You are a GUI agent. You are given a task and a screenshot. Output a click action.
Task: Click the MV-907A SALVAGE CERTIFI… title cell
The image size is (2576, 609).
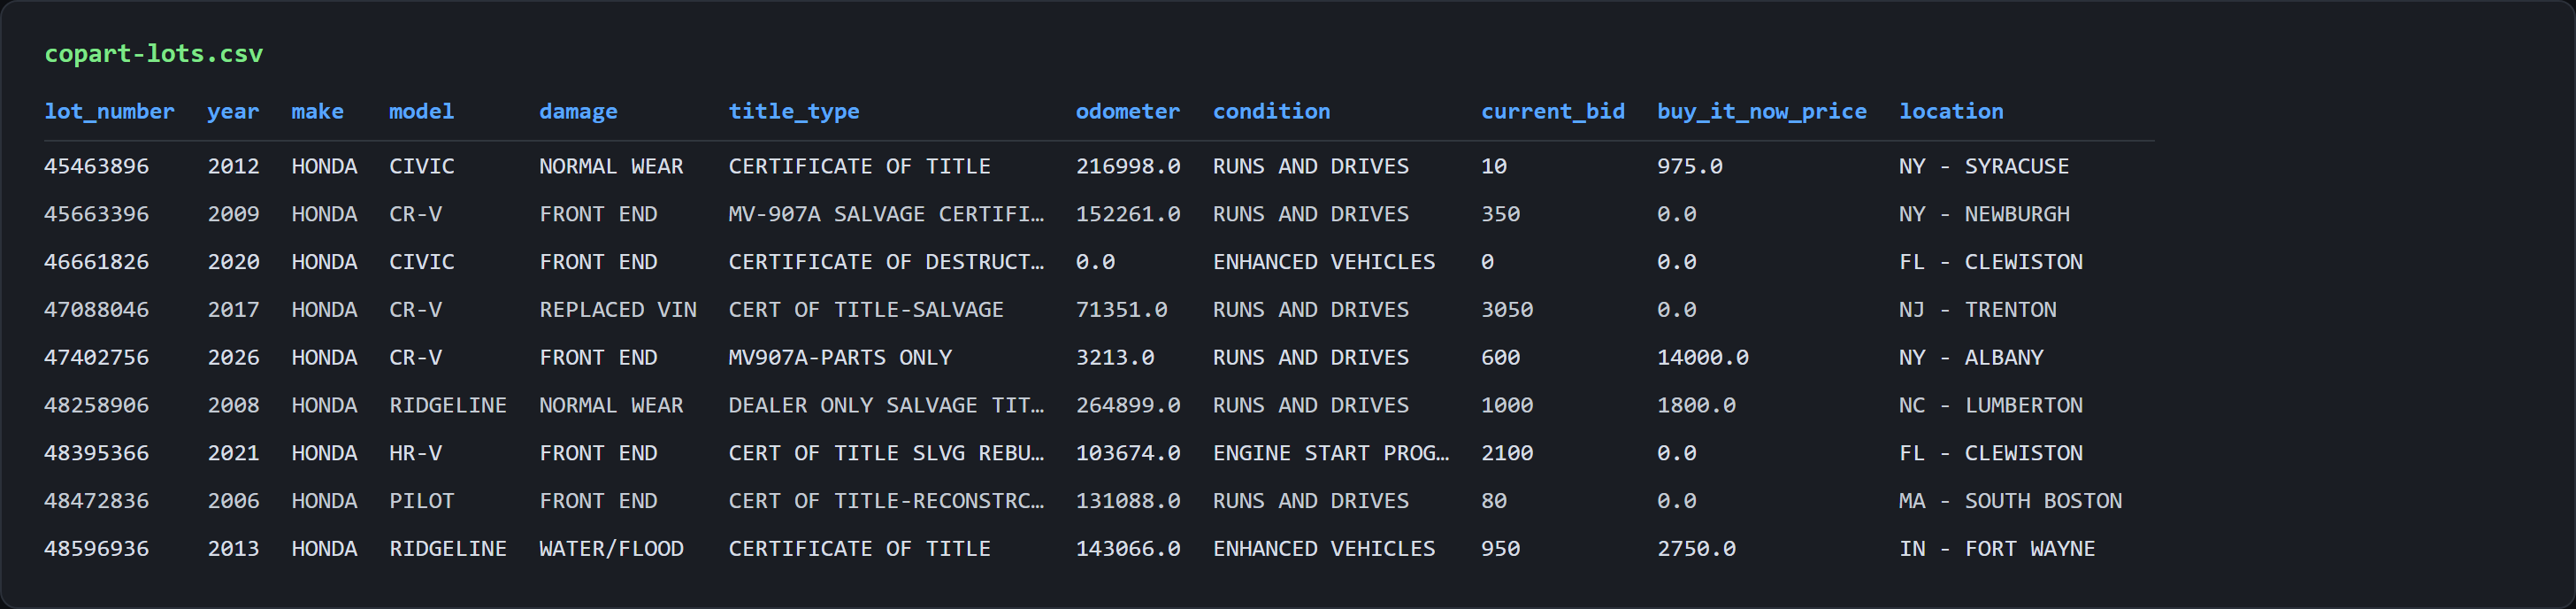pos(886,214)
